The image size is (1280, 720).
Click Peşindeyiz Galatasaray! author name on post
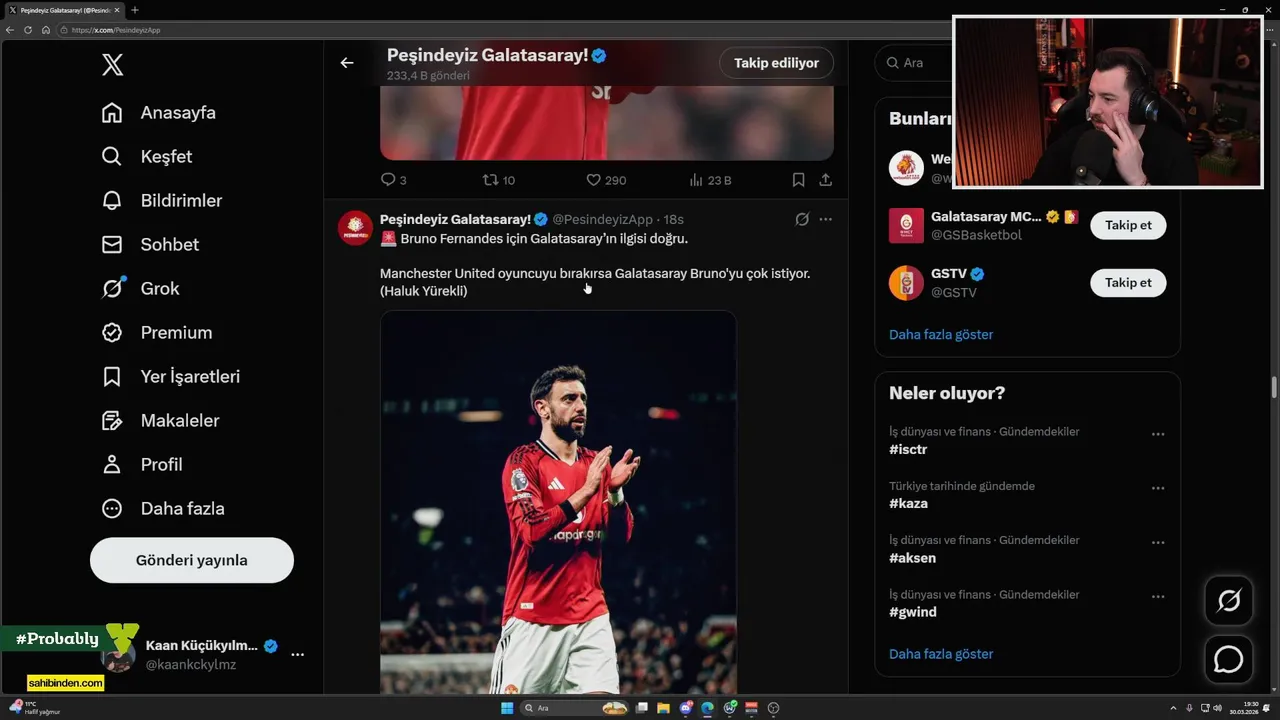click(x=455, y=219)
